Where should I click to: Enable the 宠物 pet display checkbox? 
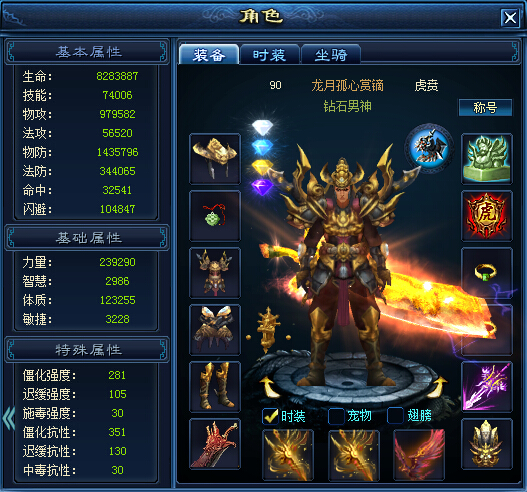(336, 416)
